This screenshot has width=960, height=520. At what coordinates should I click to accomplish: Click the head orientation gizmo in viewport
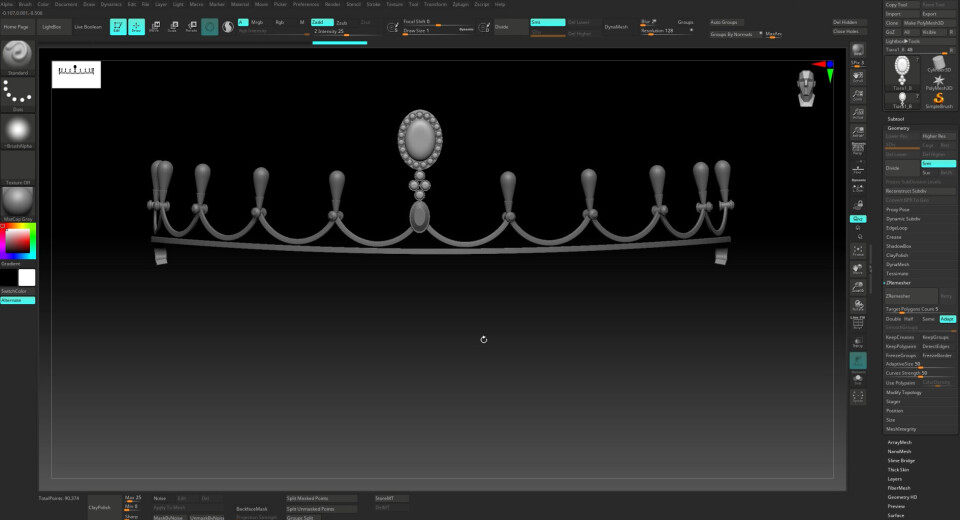[808, 90]
